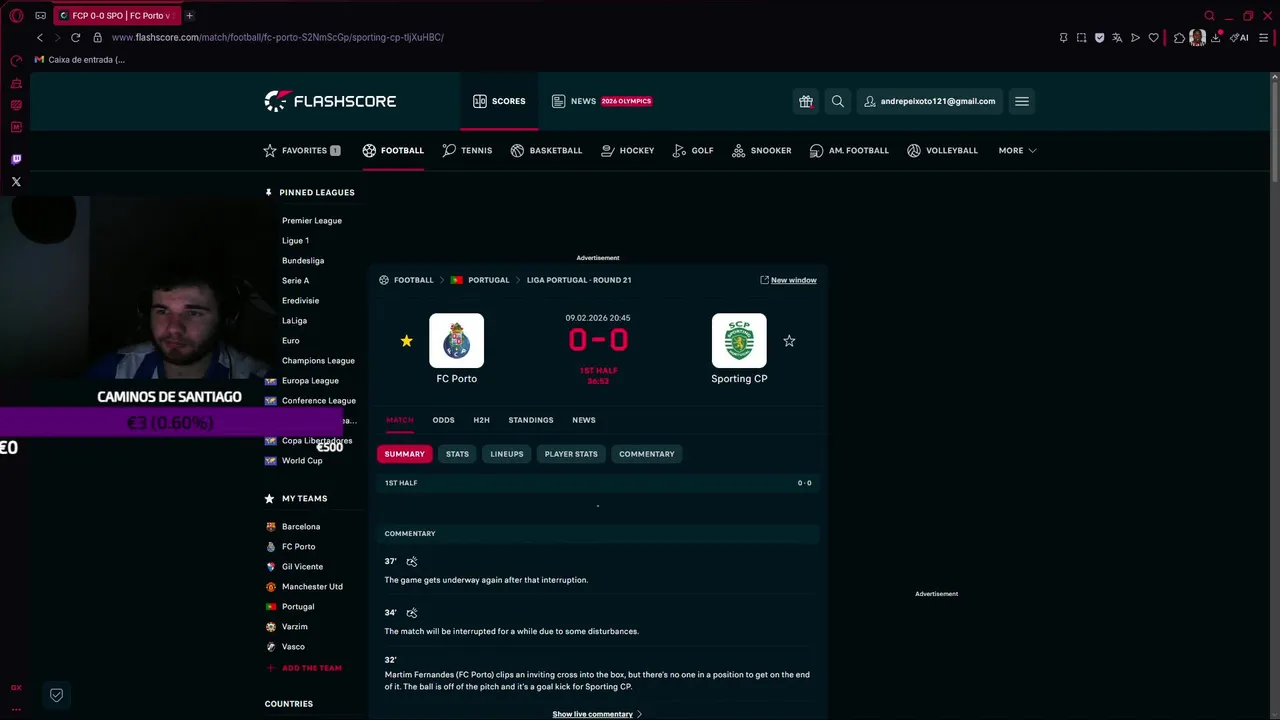The height and width of the screenshot is (720, 1280).
Task: Click the FC Porto club crest
Action: pyautogui.click(x=456, y=341)
